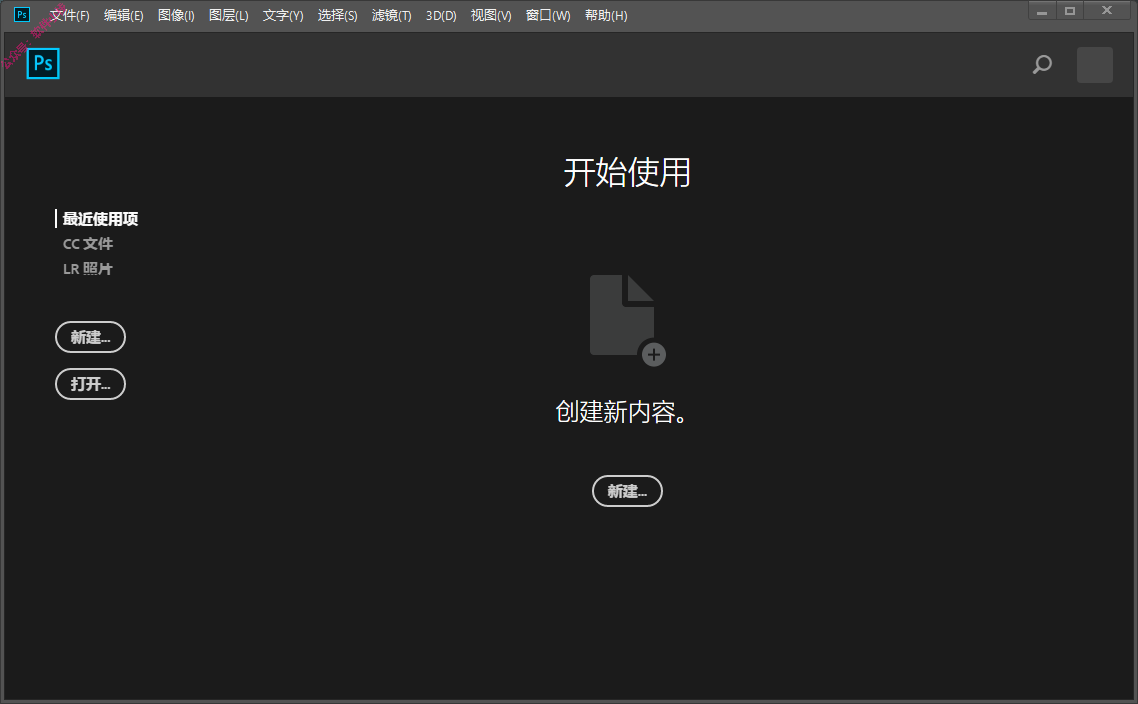
Task: Minimize the Photoshop window
Action: (1042, 11)
